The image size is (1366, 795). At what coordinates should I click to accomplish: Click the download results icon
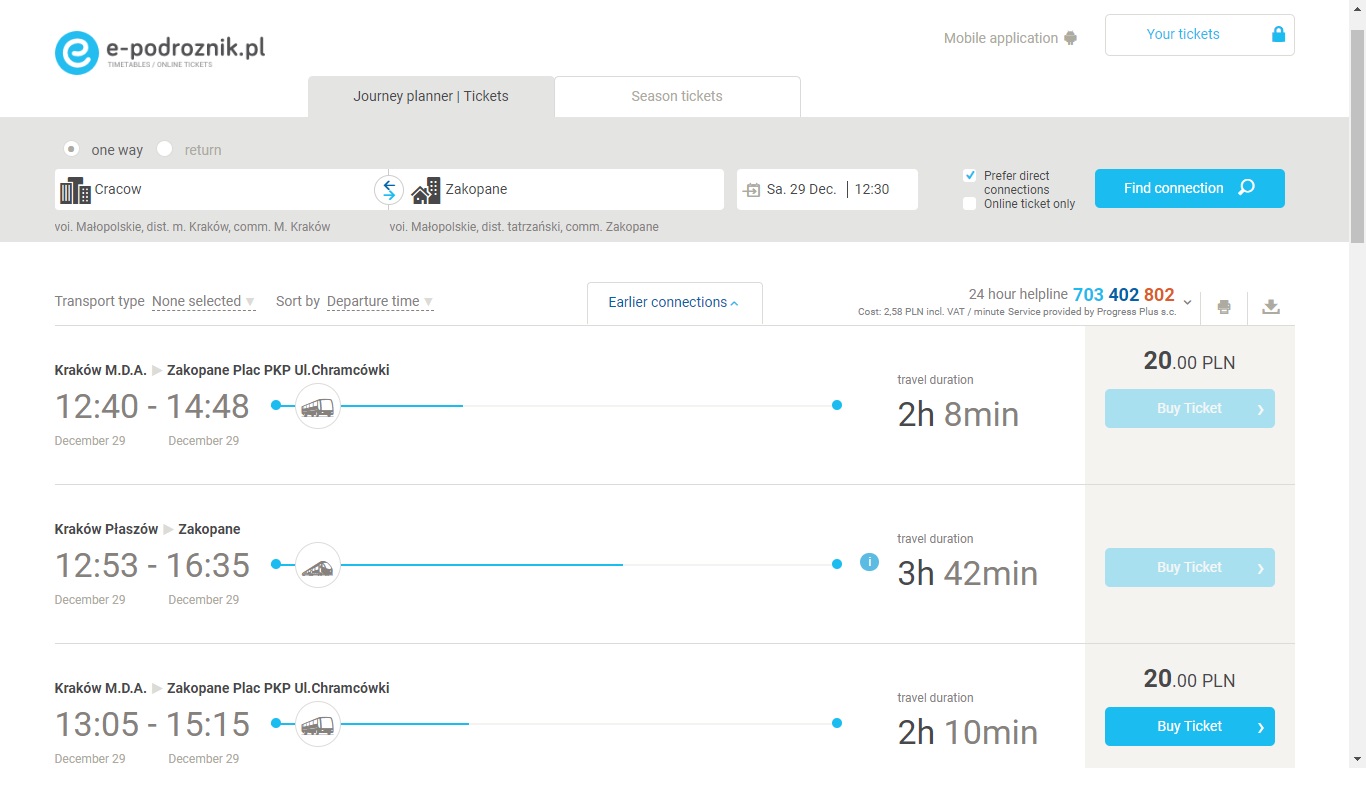click(1271, 307)
